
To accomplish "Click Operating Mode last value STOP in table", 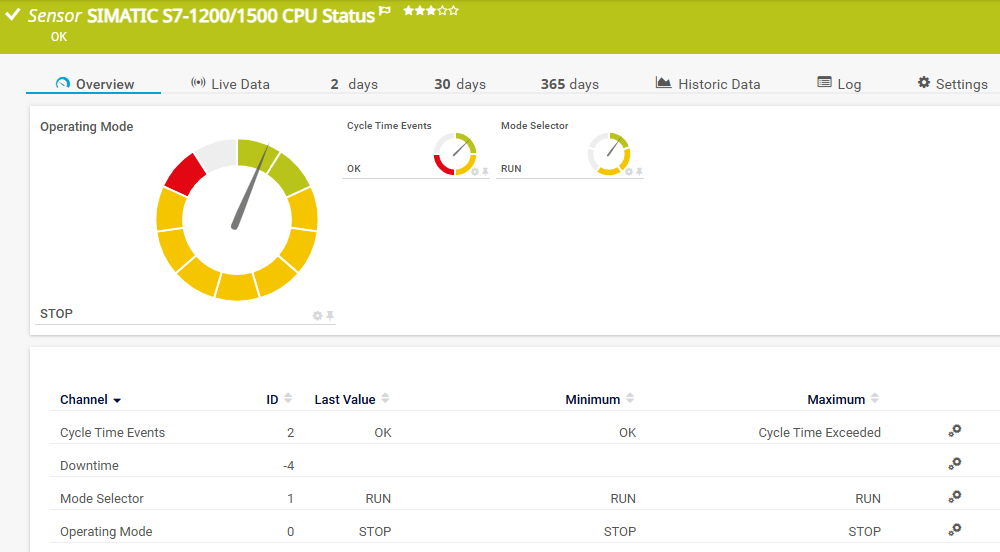I will click(x=375, y=532).
